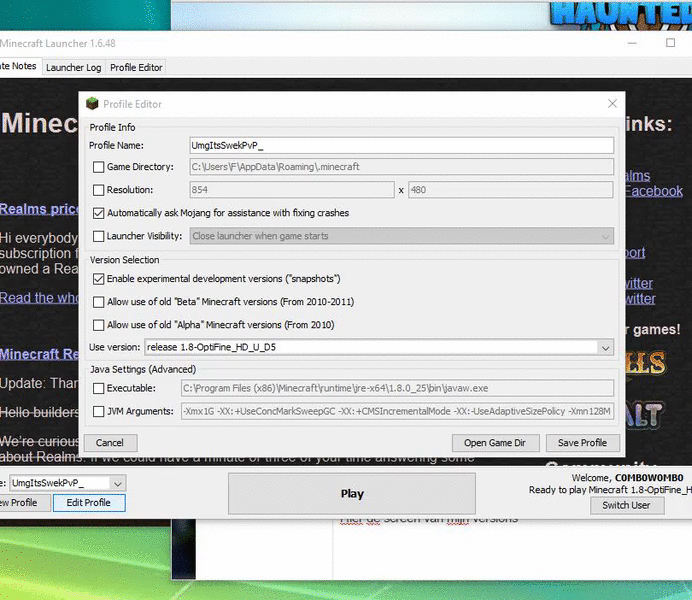The width and height of the screenshot is (692, 600).
Task: Click the Java executable path field
Action: coord(397,388)
